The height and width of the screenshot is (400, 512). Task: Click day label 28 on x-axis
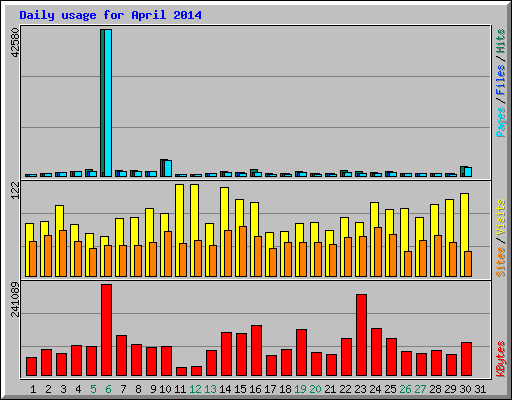(x=435, y=389)
